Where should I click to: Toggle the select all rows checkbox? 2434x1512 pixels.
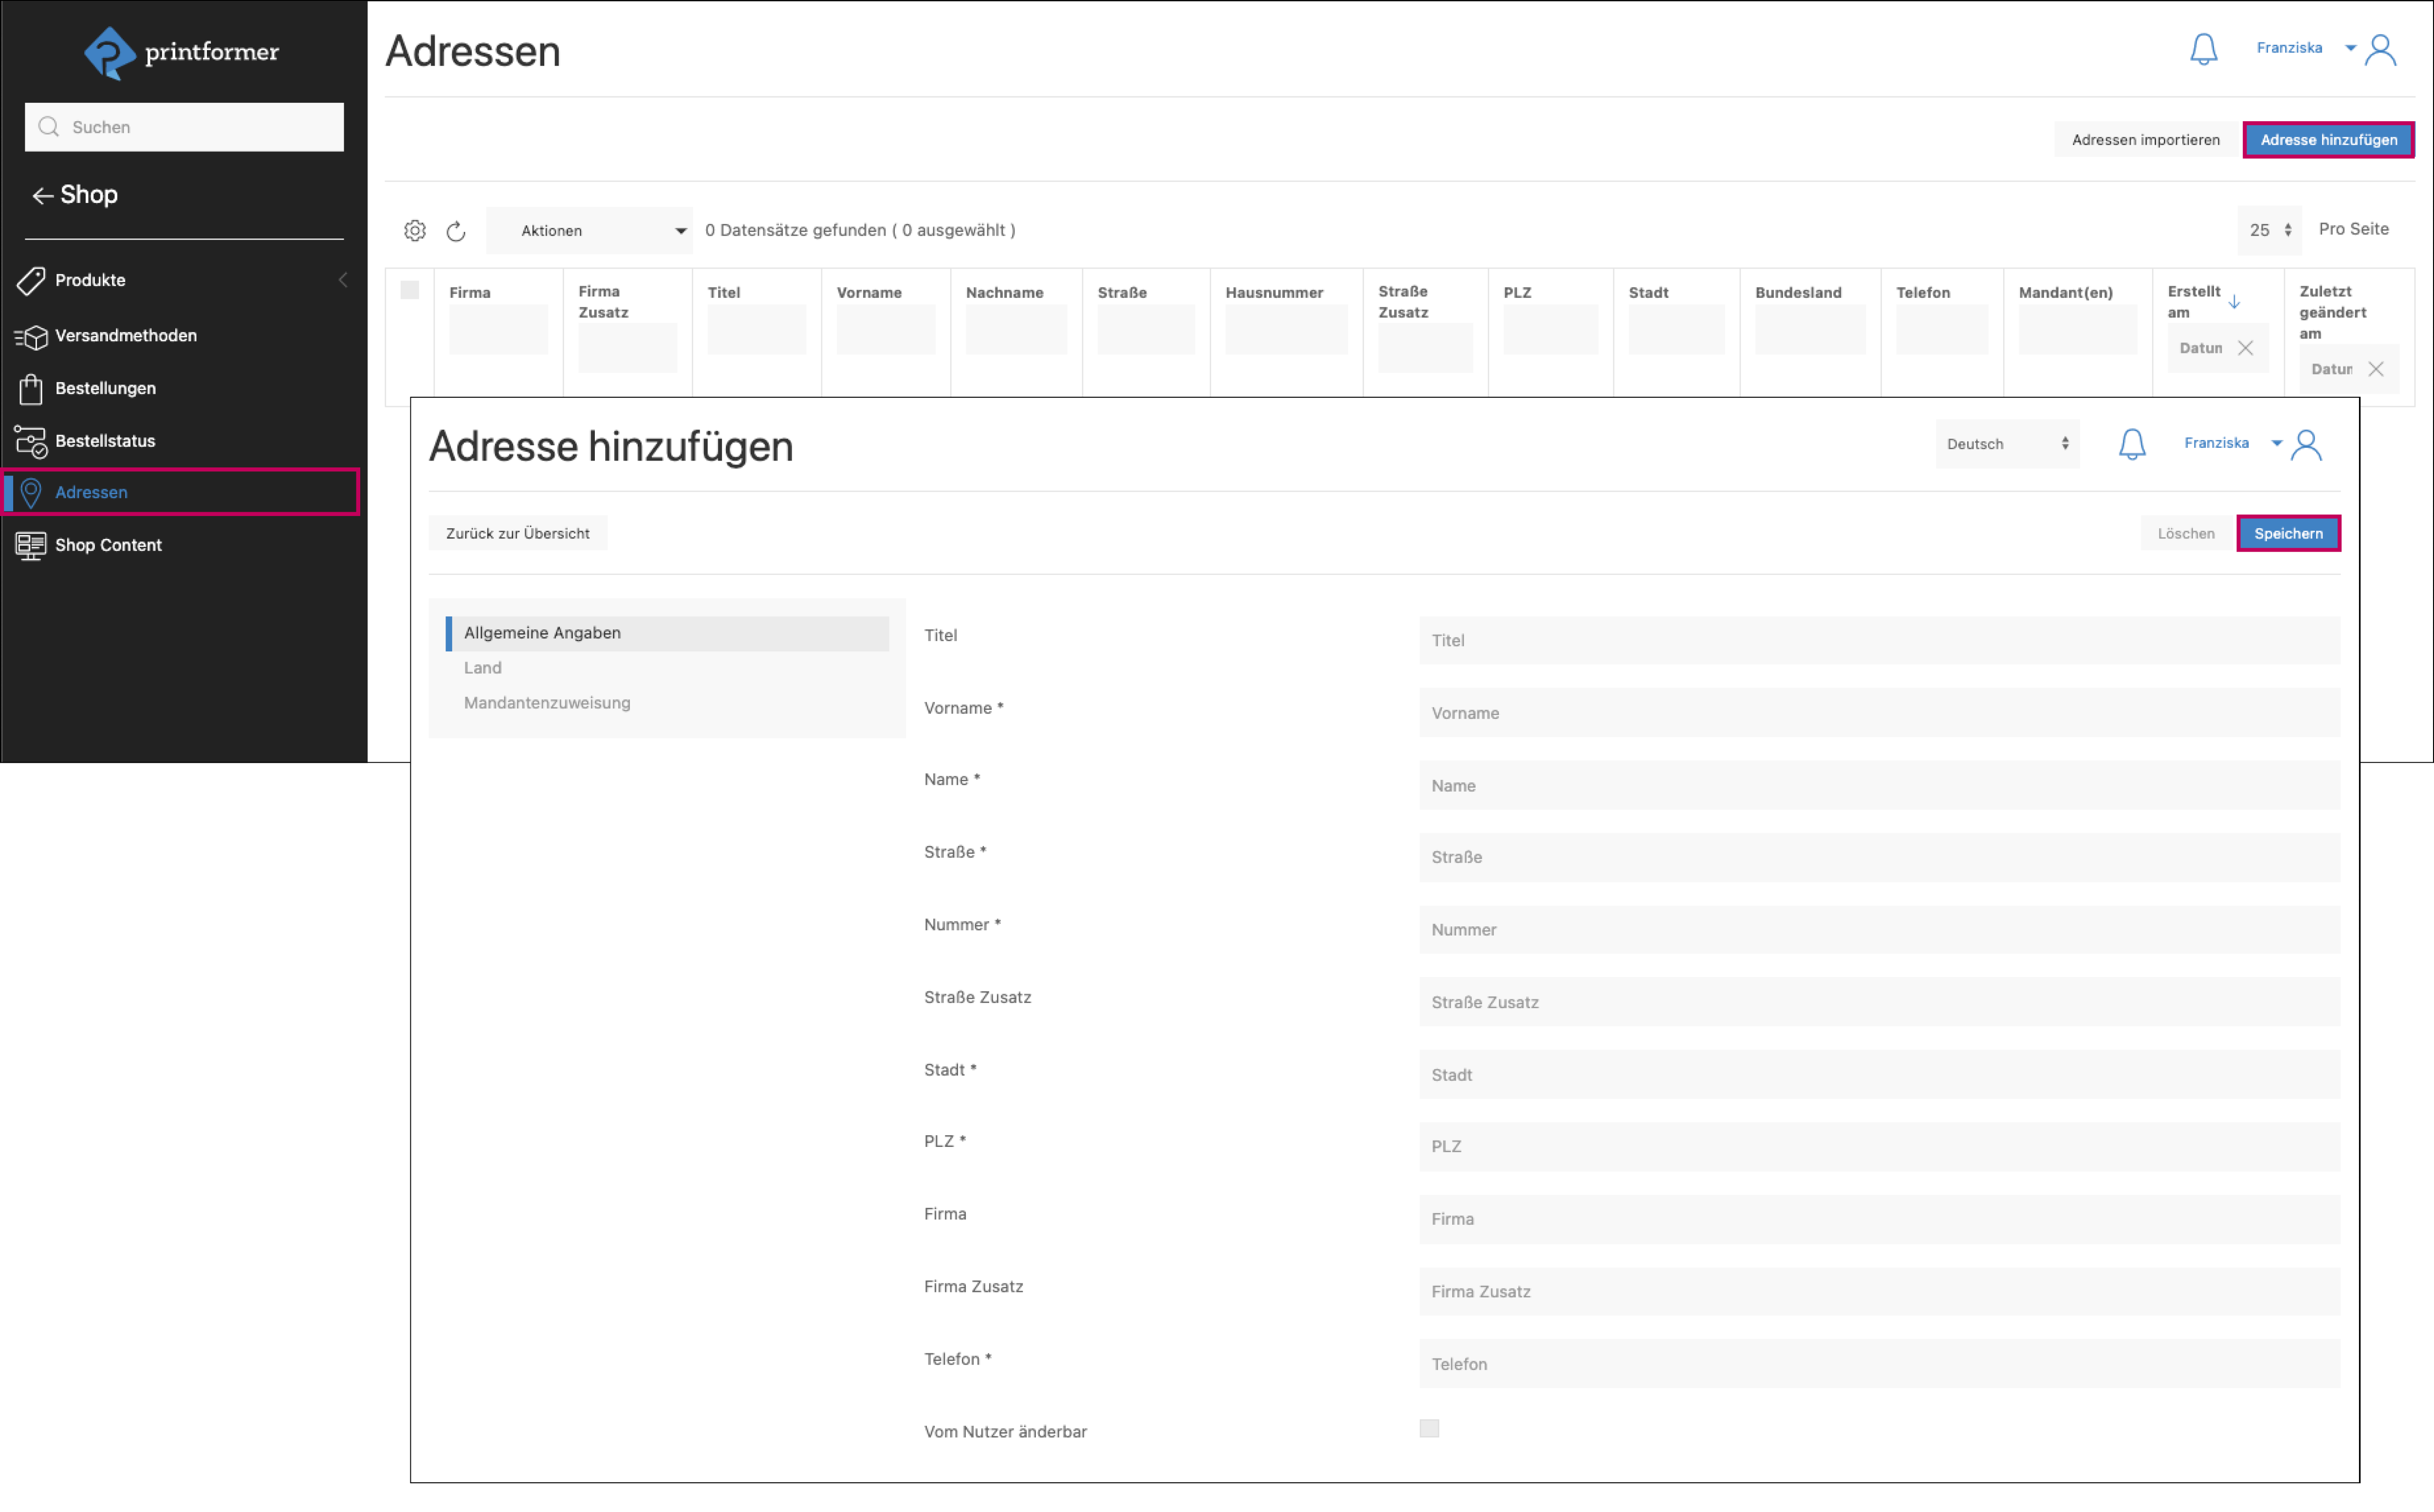(410, 291)
